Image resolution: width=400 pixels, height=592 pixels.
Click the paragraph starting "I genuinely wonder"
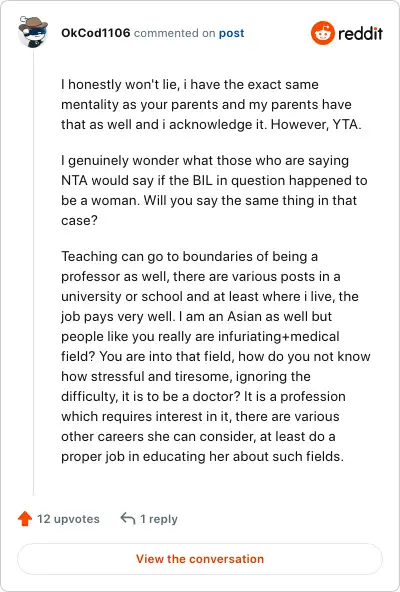[x=214, y=190]
